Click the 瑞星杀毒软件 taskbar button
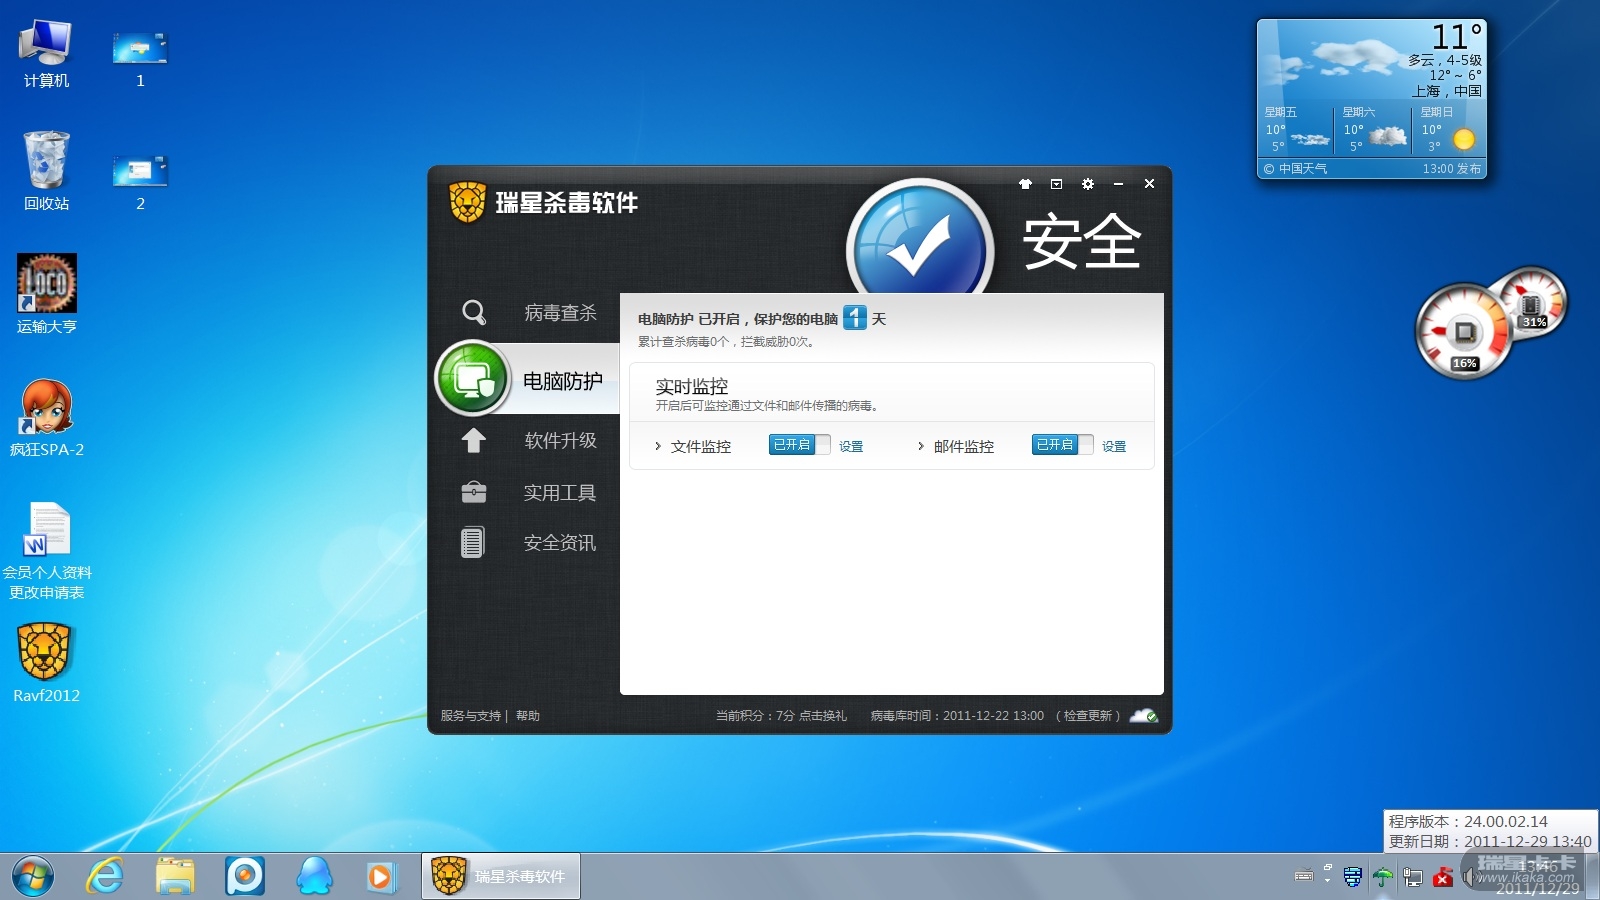 point(501,876)
